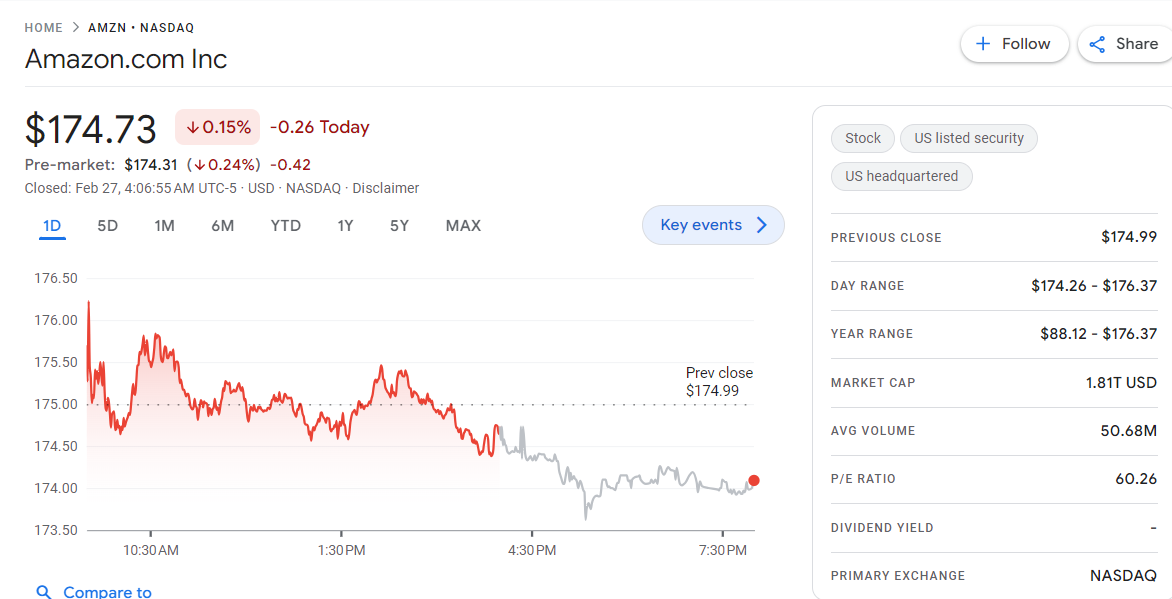Click the 173.50 y-axis label

pos(56,530)
